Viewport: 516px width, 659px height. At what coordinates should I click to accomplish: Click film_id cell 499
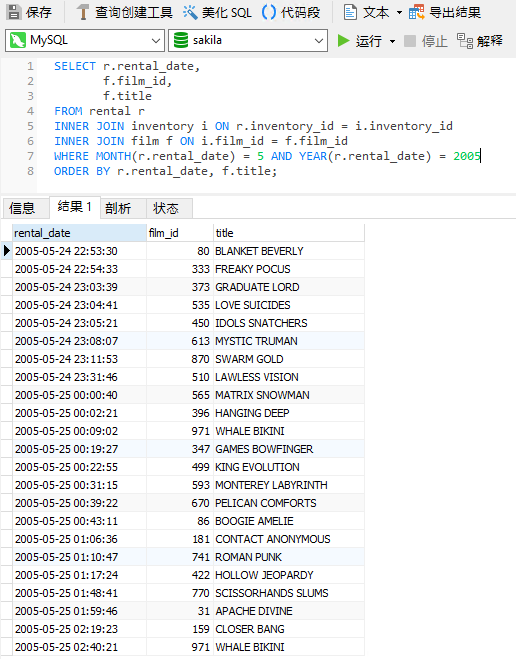click(180, 467)
